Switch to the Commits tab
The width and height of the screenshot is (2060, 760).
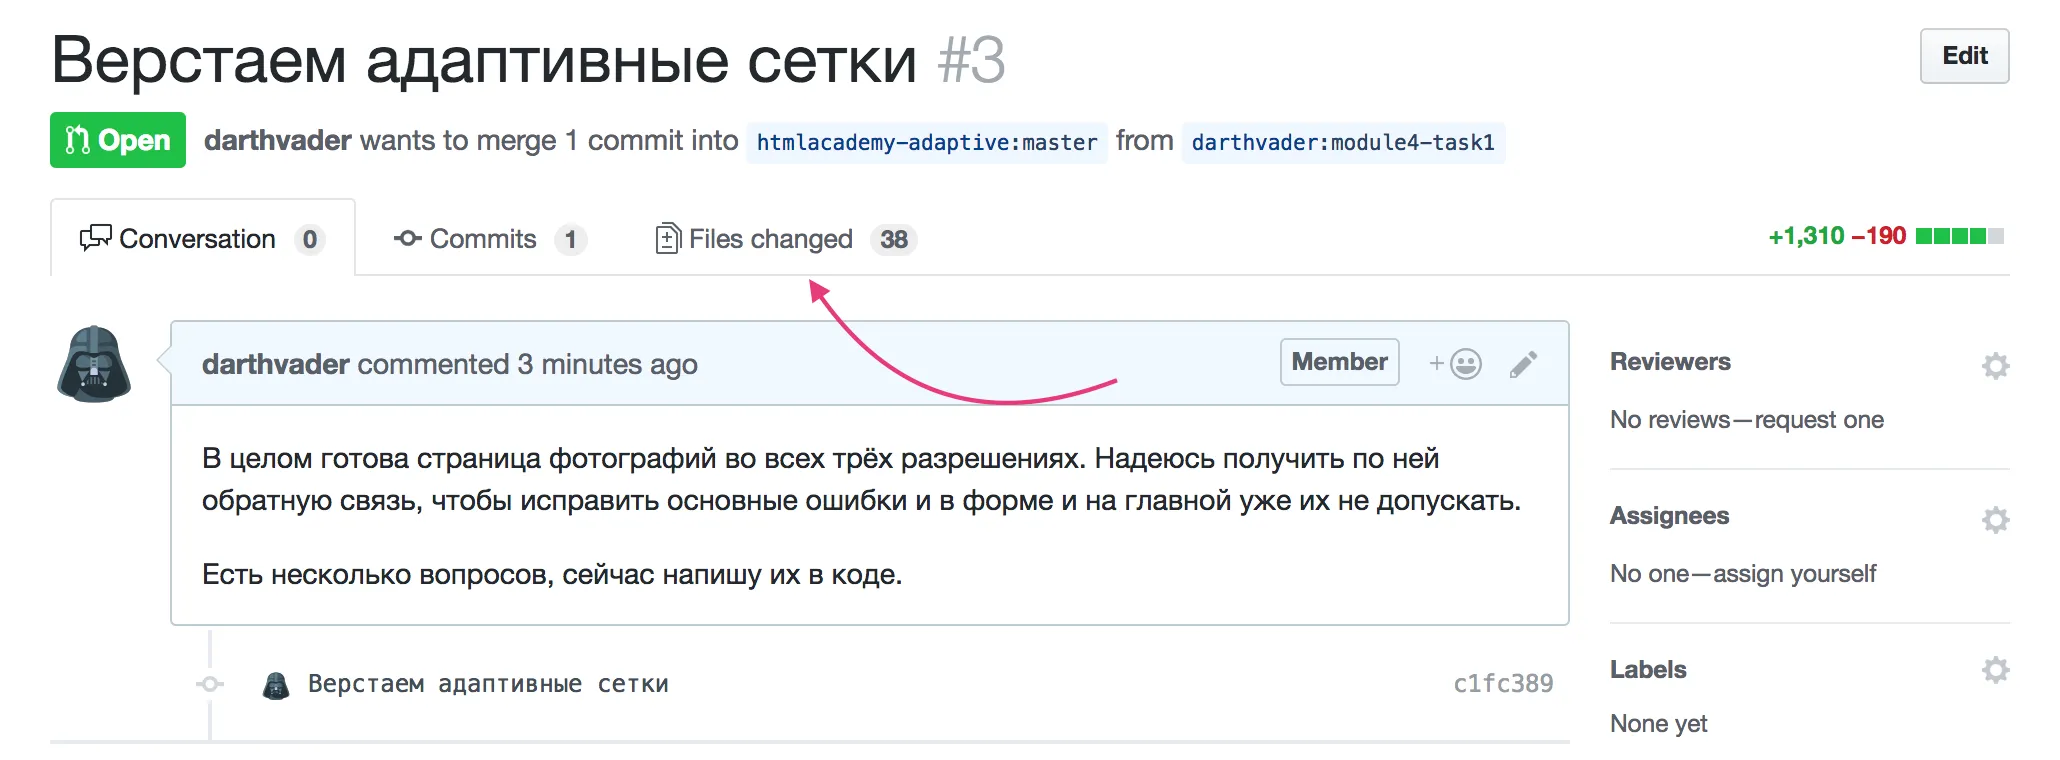[483, 238]
